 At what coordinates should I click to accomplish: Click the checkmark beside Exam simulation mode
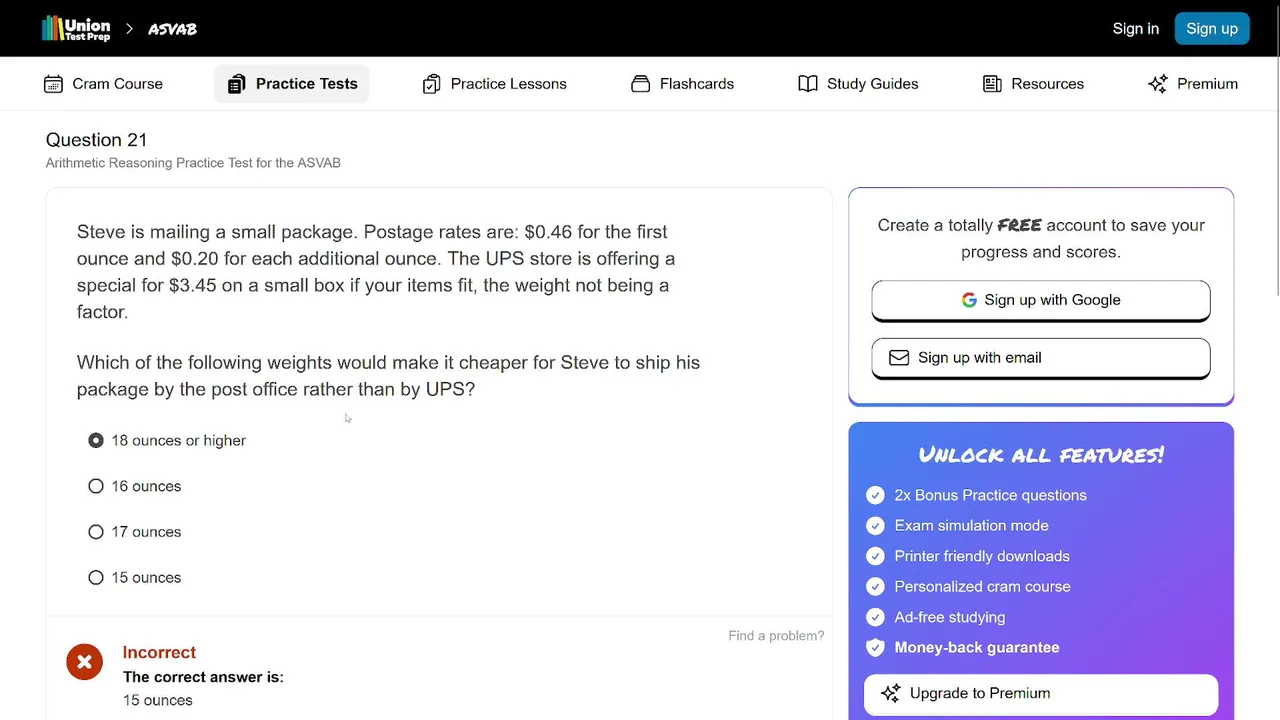point(875,526)
